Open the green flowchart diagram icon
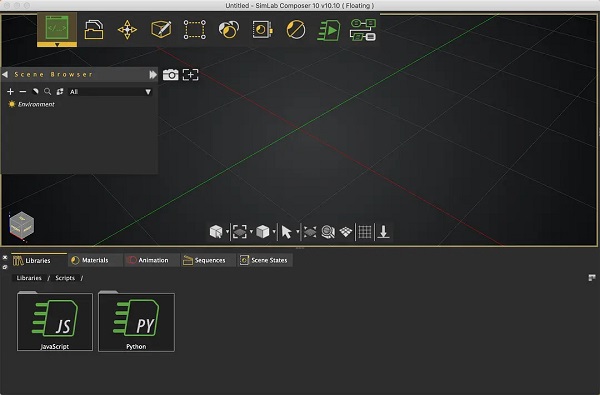The height and width of the screenshot is (395, 600). (363, 30)
